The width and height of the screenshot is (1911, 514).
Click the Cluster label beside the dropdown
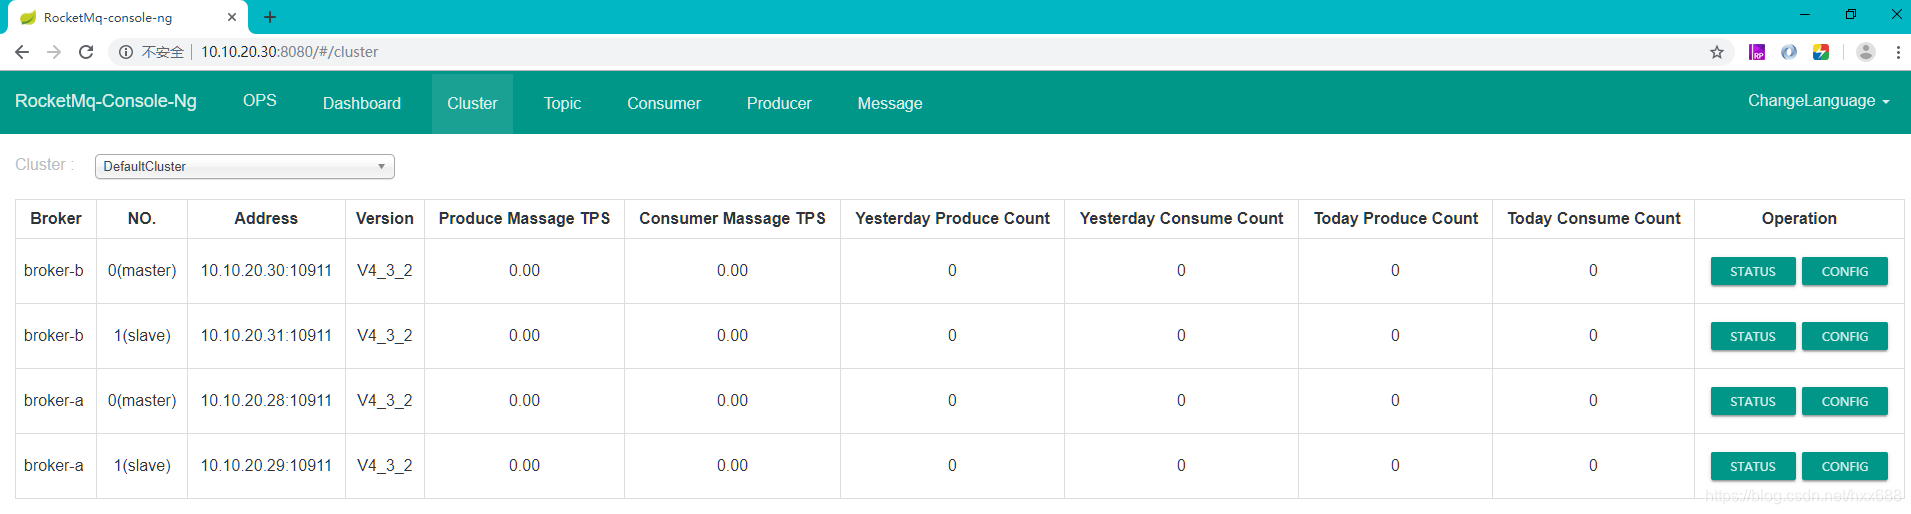click(x=44, y=165)
